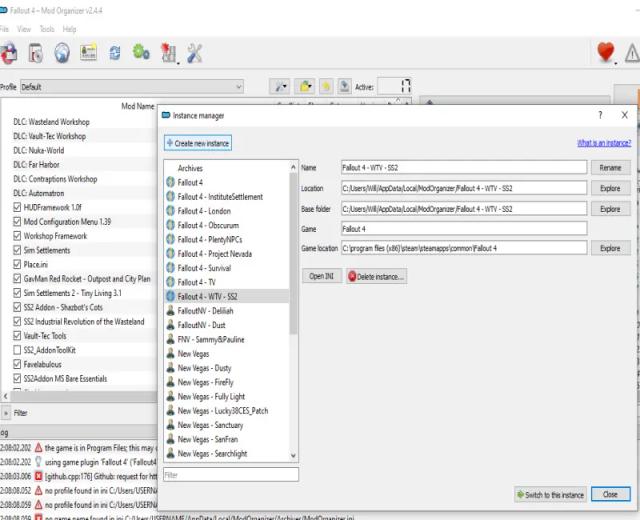Click instance list scroll down arrow
This screenshot has height=520, width=640.
coord(293,456)
